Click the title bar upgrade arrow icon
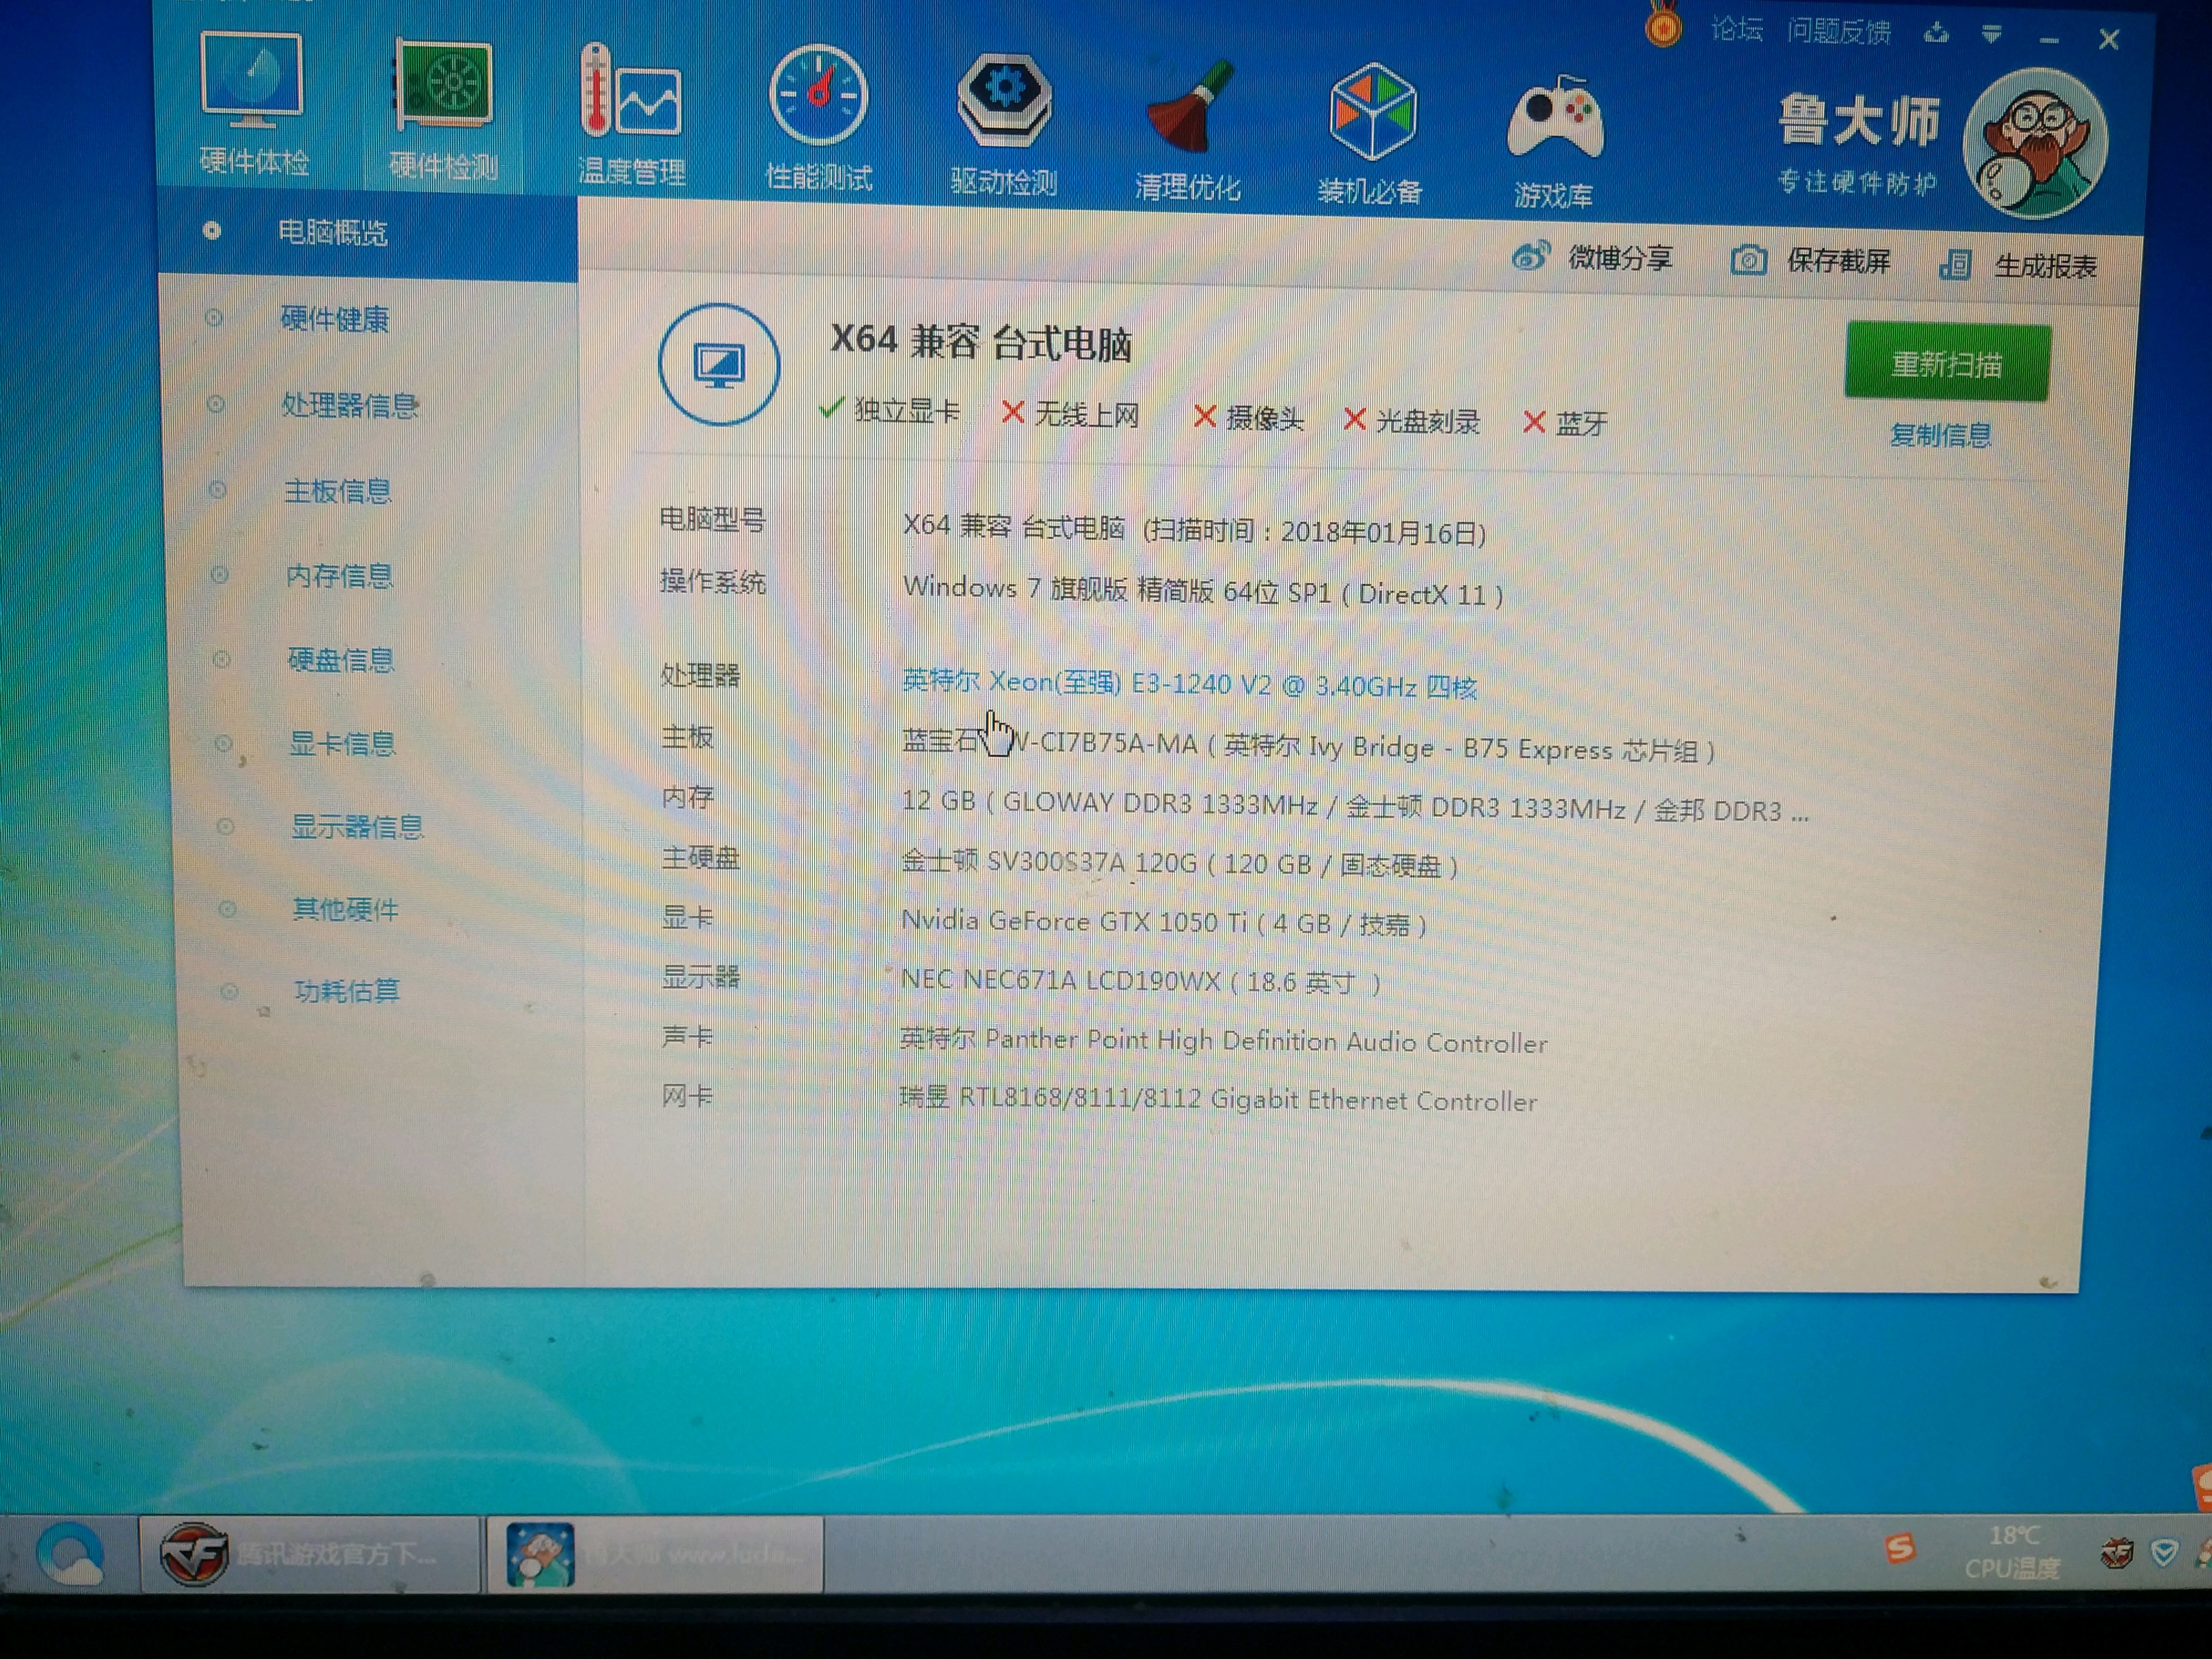 click(x=1936, y=33)
